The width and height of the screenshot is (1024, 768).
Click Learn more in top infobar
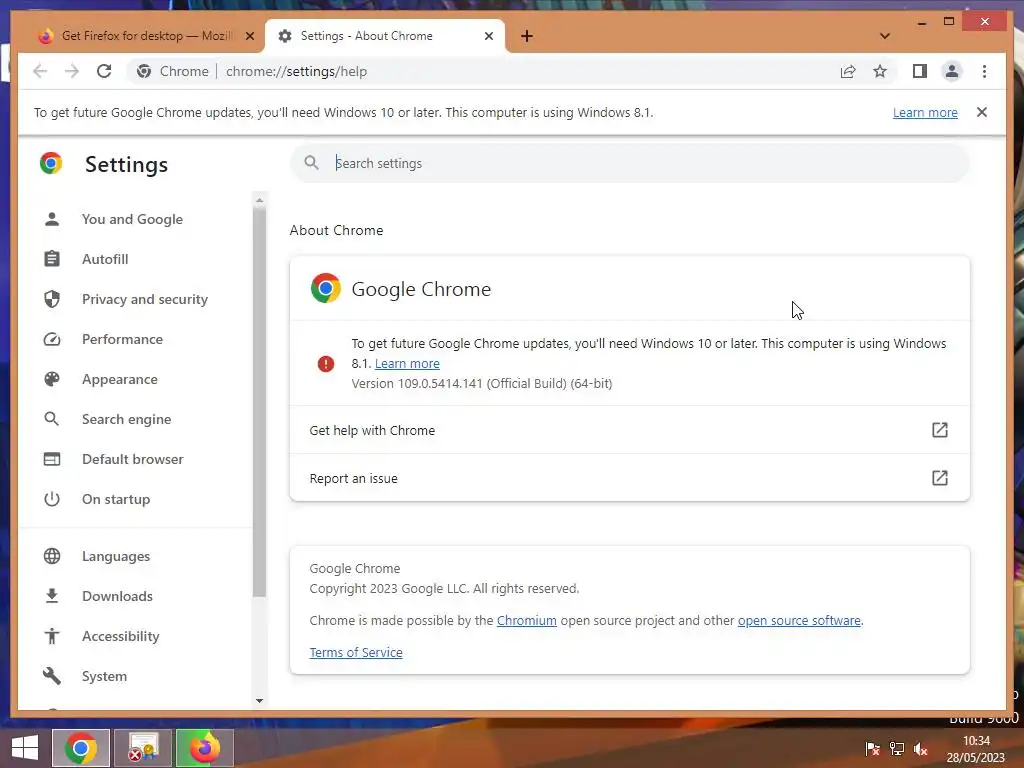tap(925, 112)
